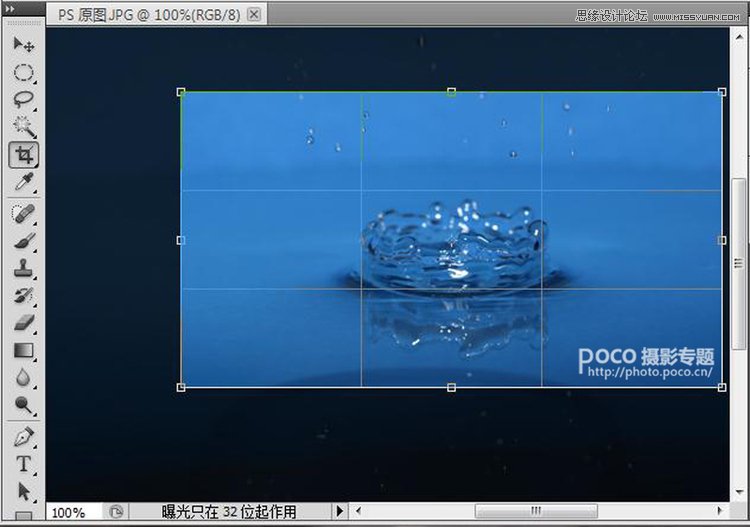Expand the toolbar via the double-arrow
The width and height of the screenshot is (750, 527).
10,9
